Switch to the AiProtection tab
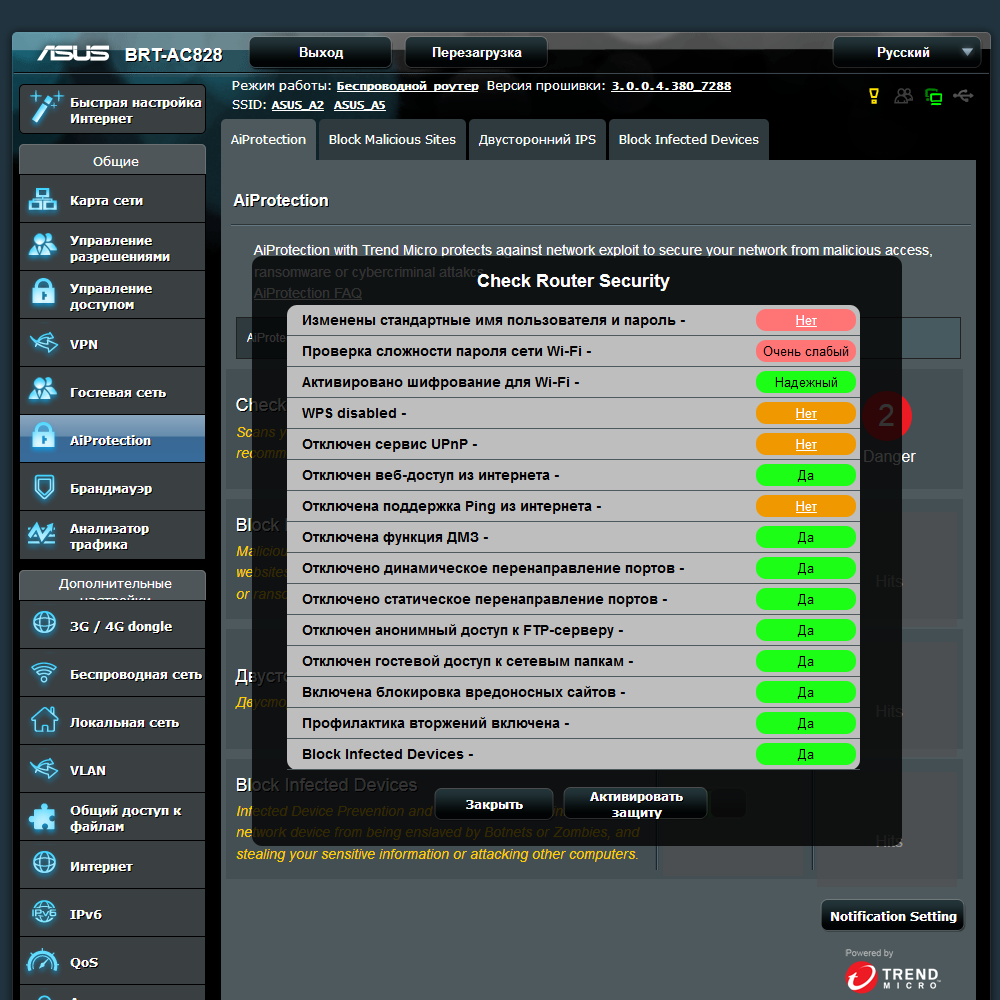 click(x=268, y=140)
